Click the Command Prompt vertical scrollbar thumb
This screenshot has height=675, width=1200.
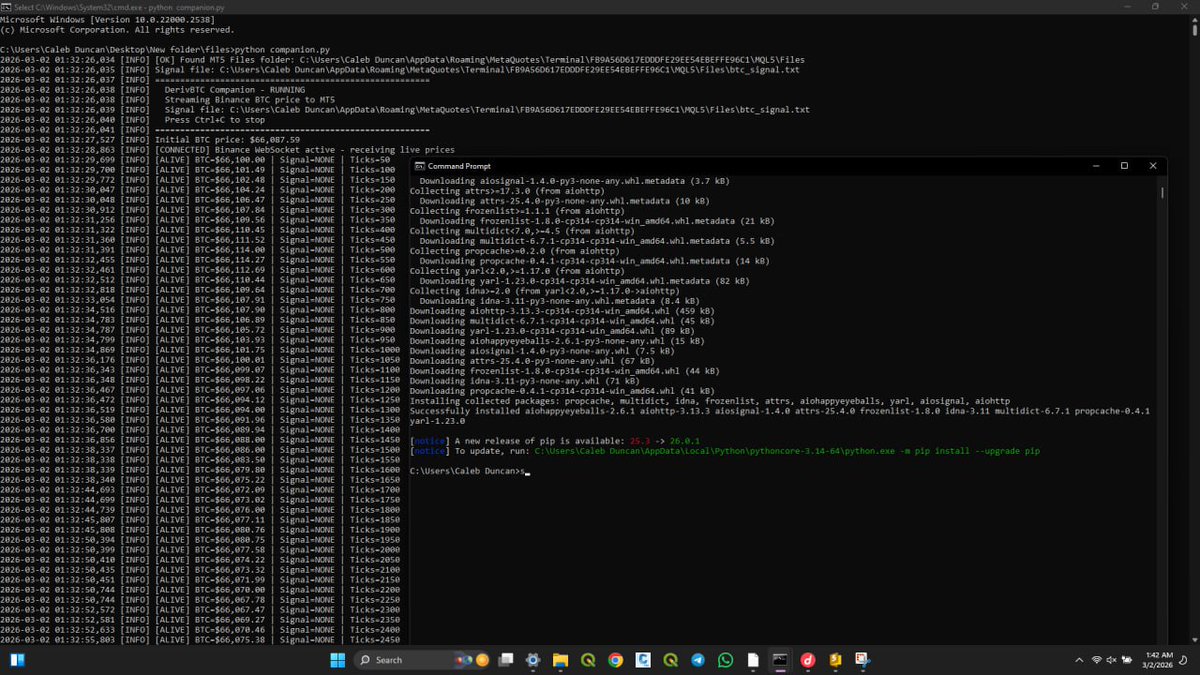(x=1162, y=192)
